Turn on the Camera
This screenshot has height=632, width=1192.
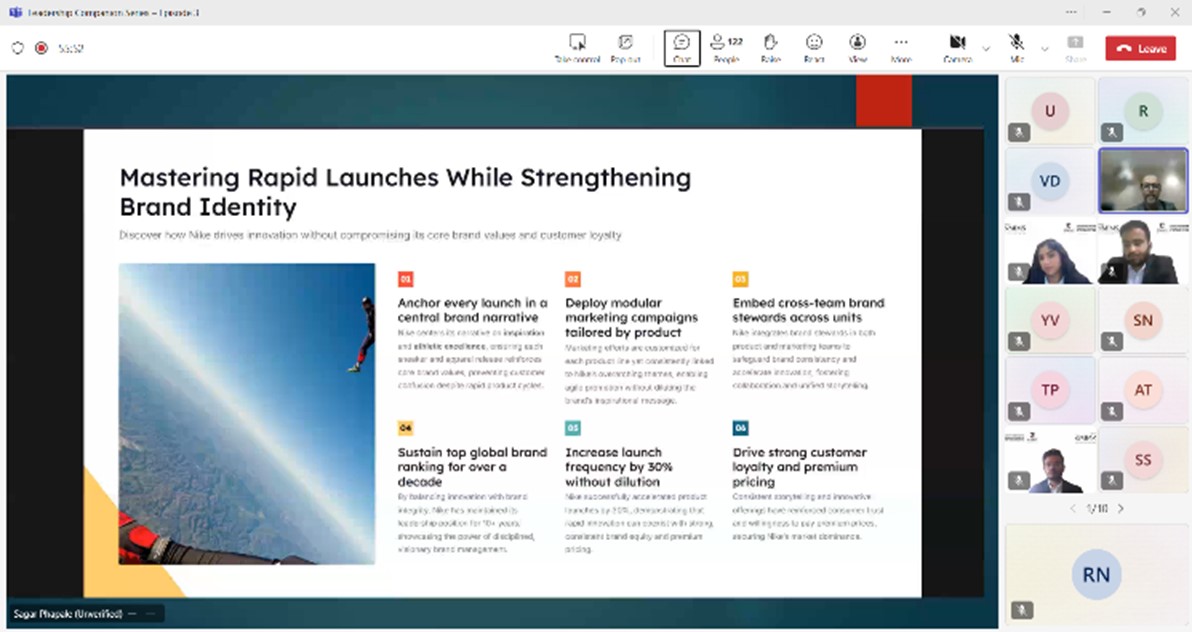coord(957,49)
